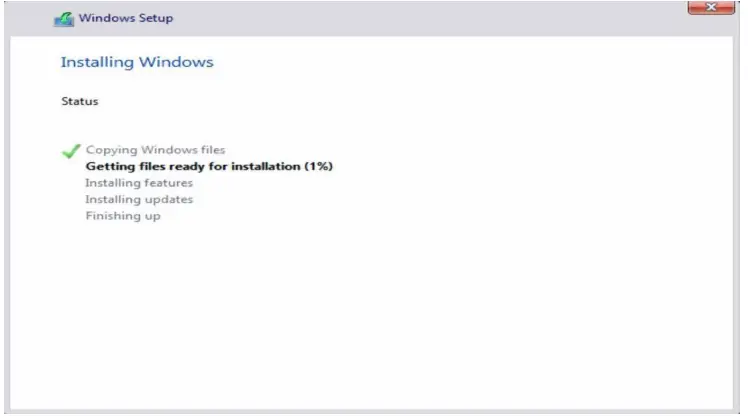This screenshot has width=748, height=418.
Task: Click the Windows Setup title text
Action: (x=126, y=18)
